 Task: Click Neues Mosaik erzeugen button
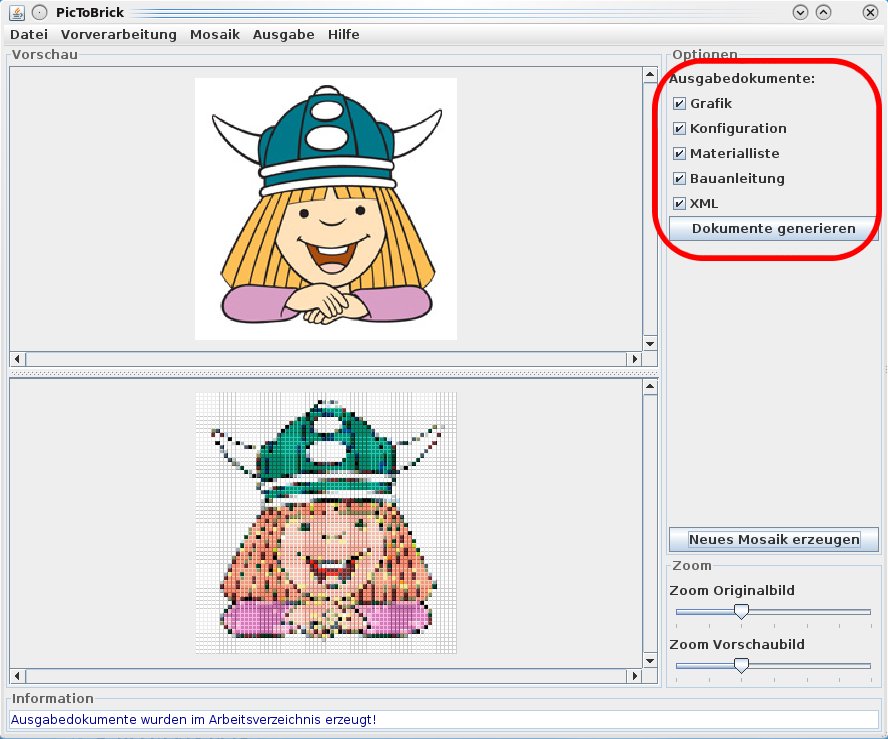click(774, 539)
